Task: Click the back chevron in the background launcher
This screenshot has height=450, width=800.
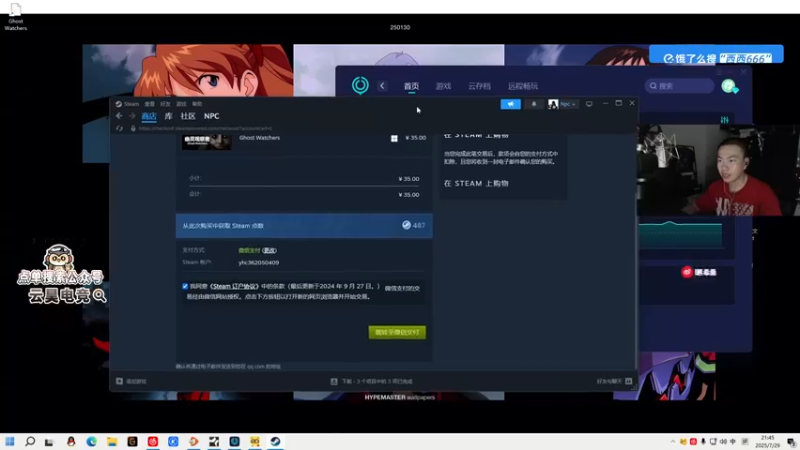Action: (x=382, y=86)
